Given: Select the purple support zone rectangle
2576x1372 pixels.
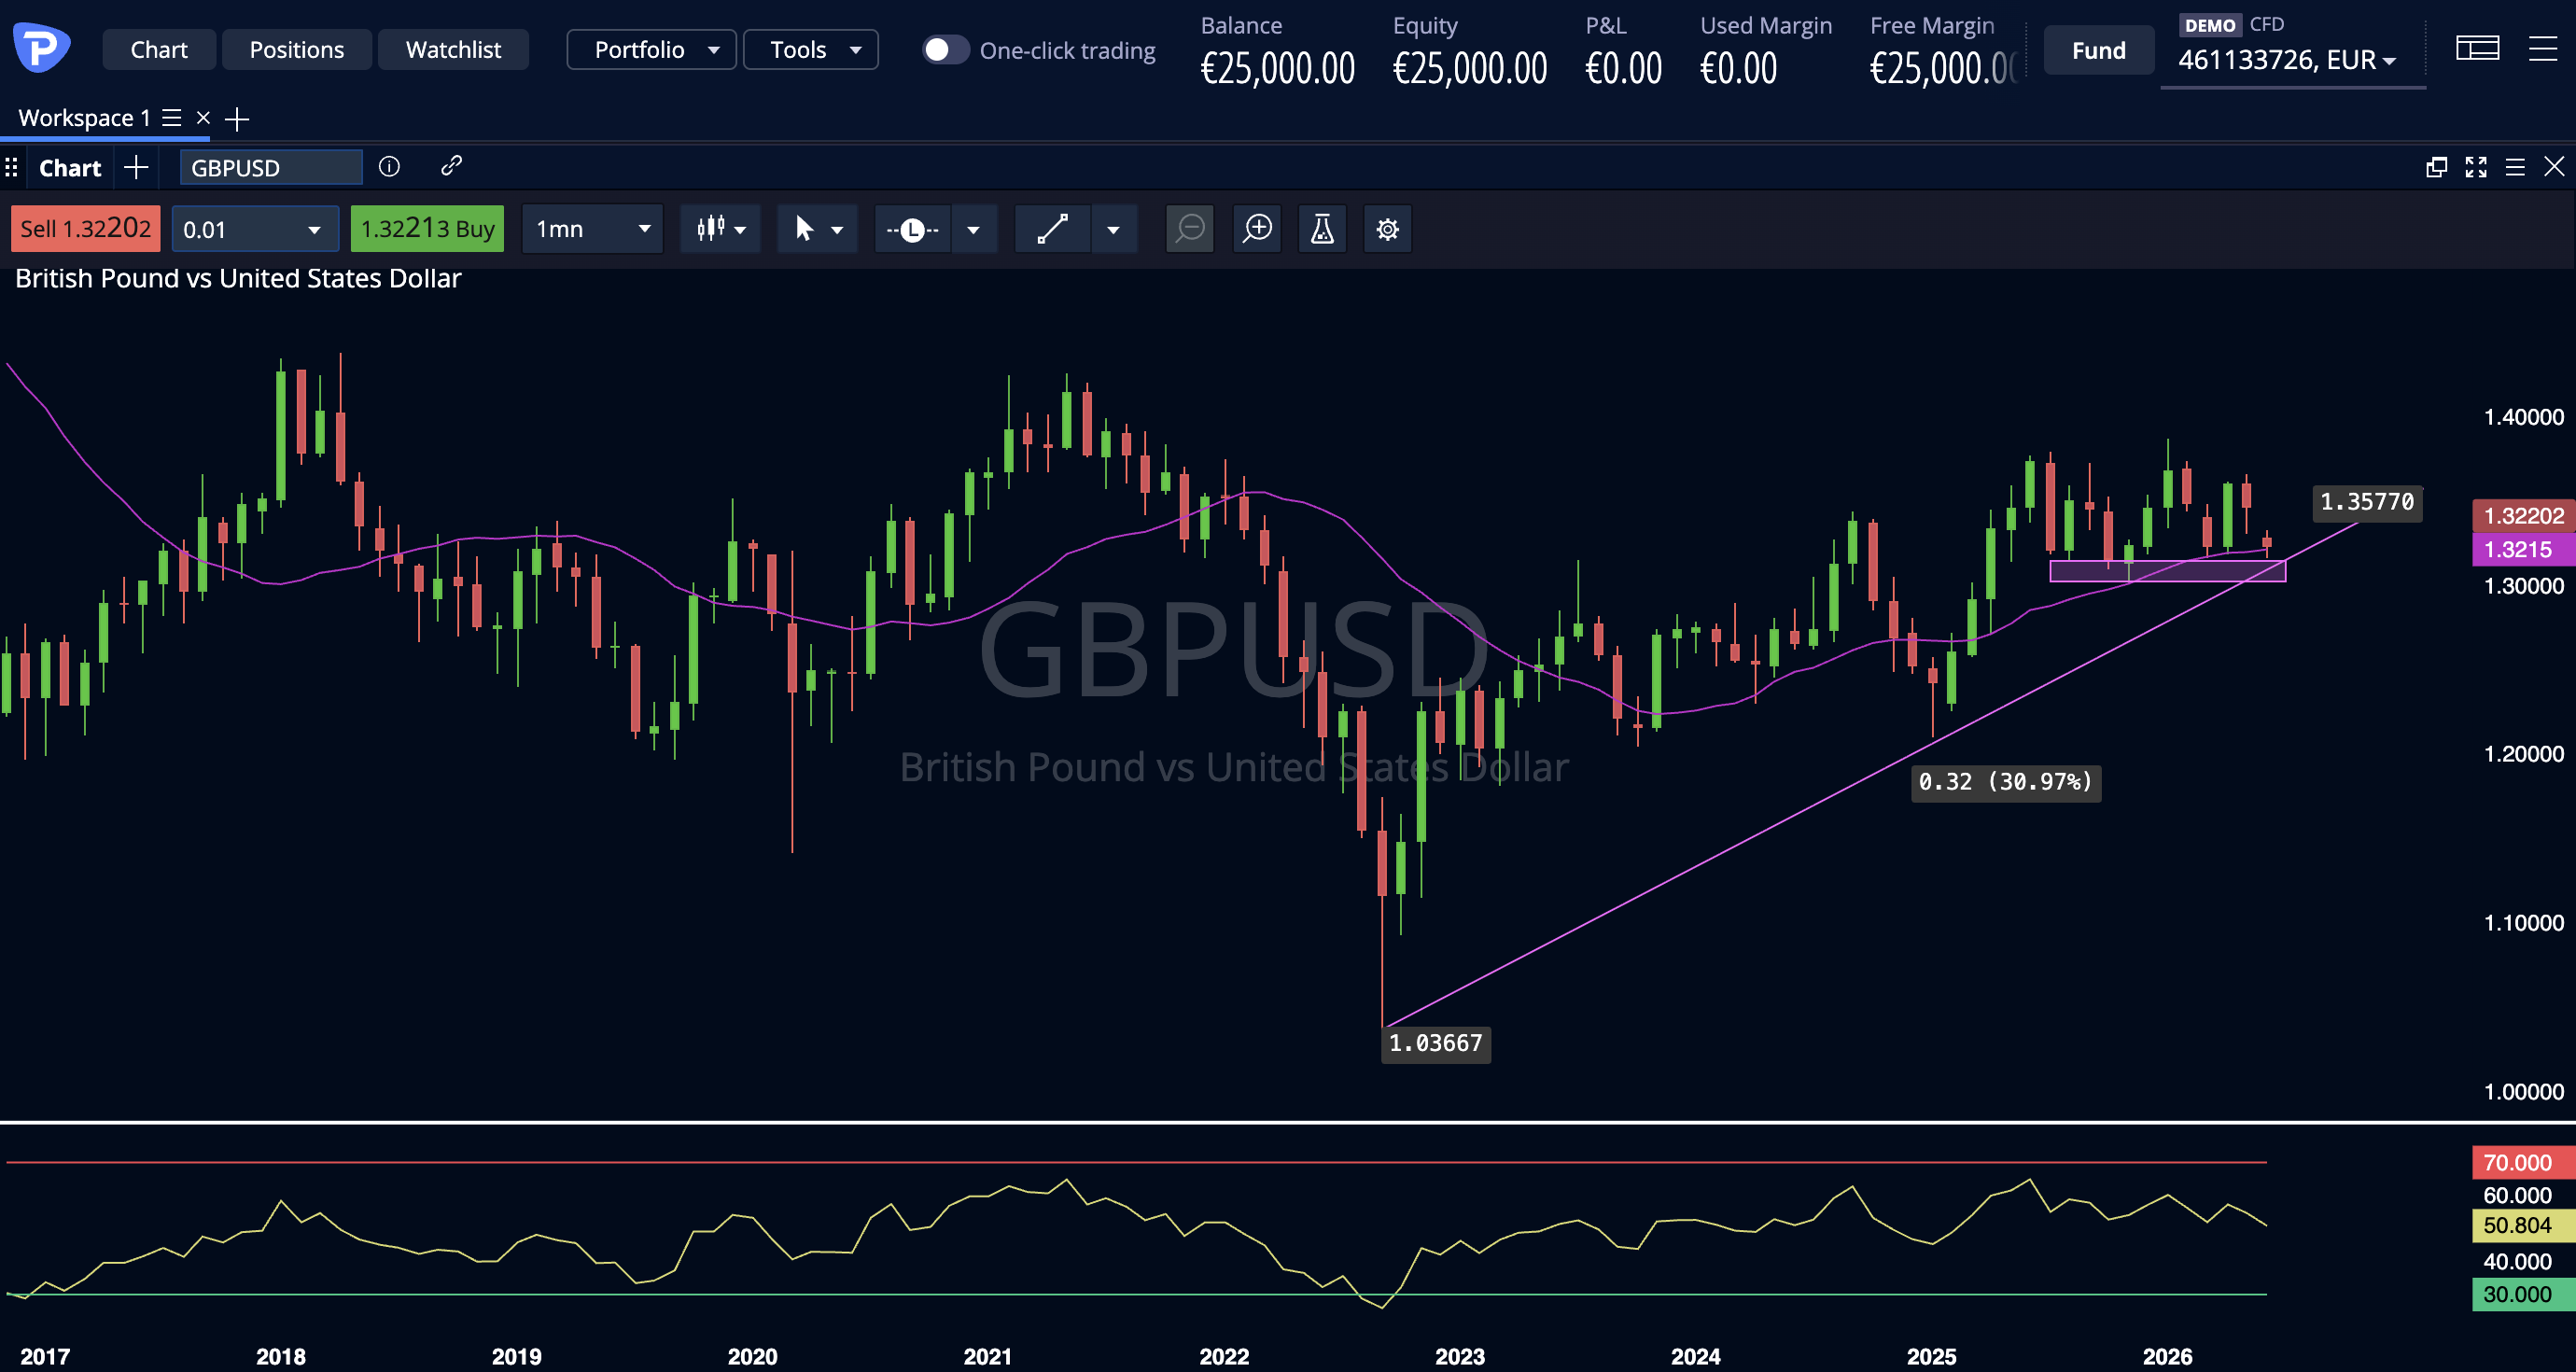Looking at the screenshot, I should tap(2167, 571).
